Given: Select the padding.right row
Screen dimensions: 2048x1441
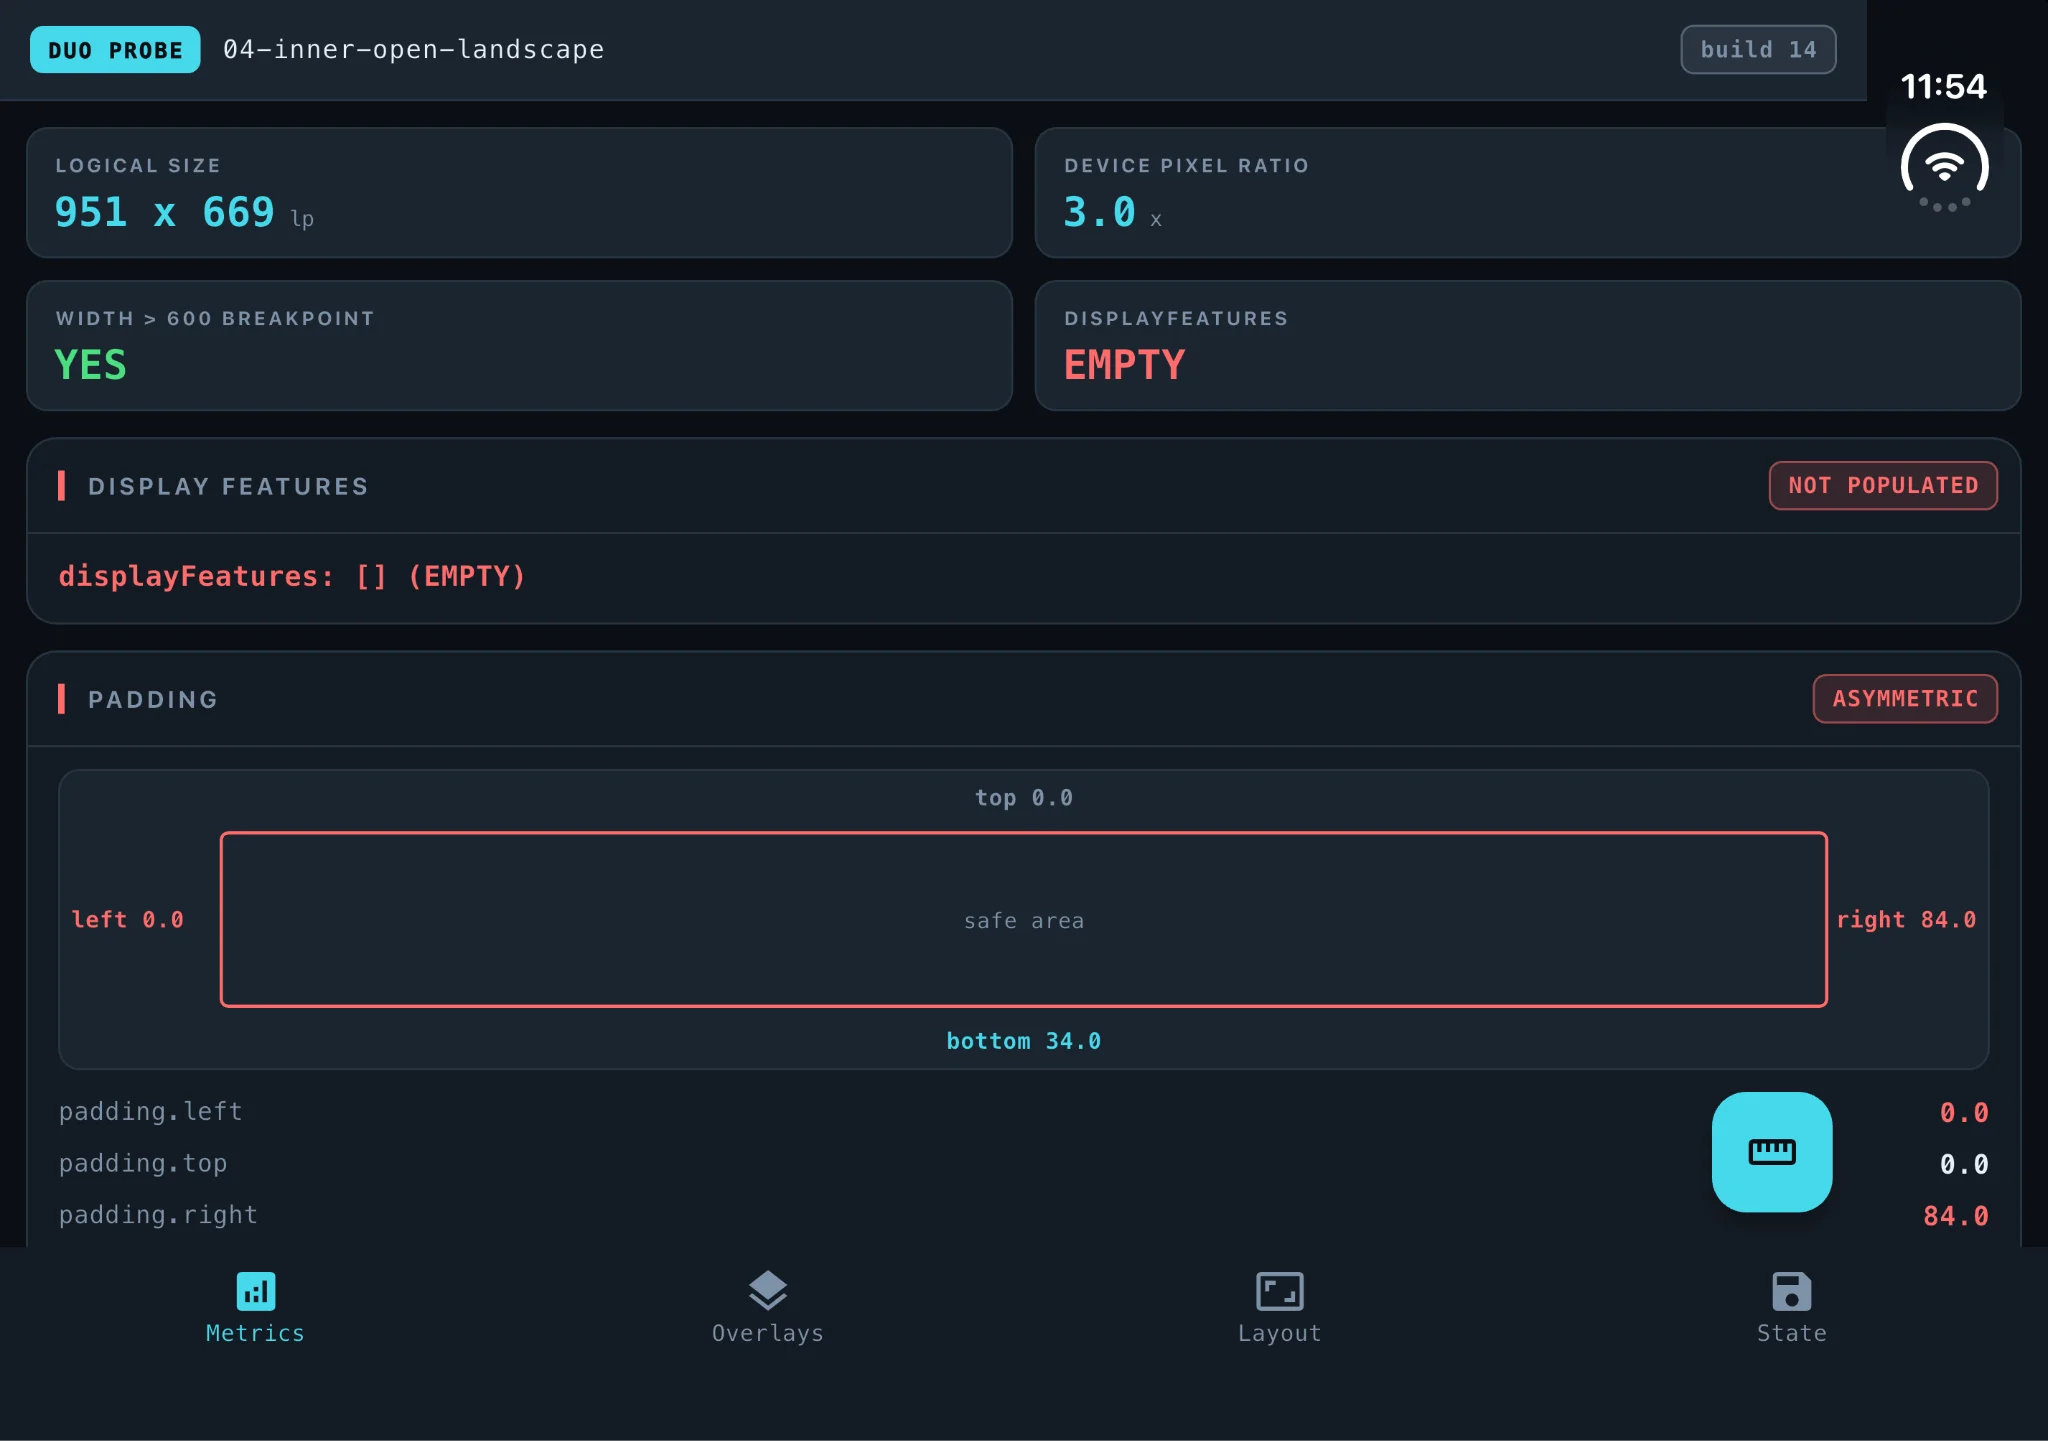Looking at the screenshot, I should tap(1024, 1216).
